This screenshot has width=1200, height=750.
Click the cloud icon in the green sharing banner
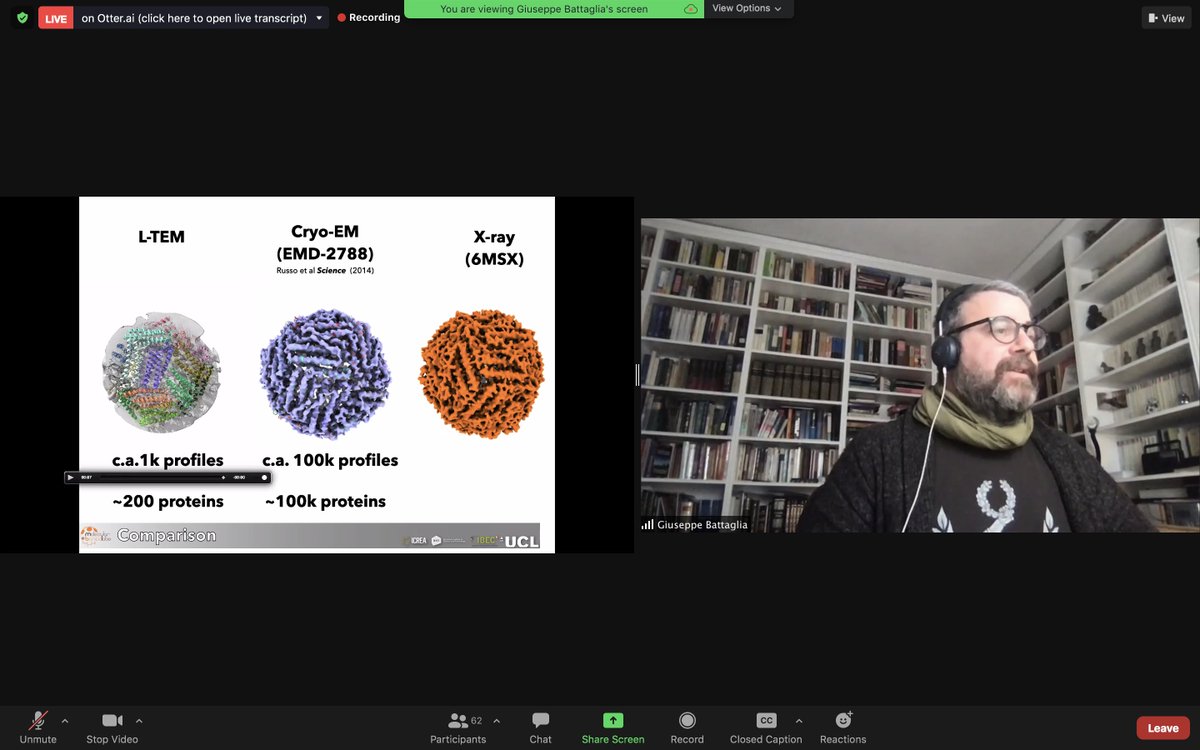690,9
